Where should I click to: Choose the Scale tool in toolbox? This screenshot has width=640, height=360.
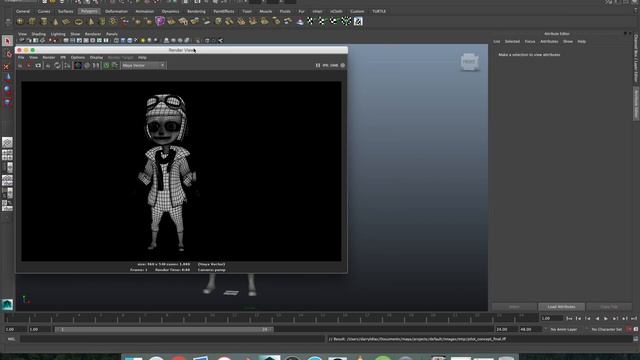click(x=7, y=101)
